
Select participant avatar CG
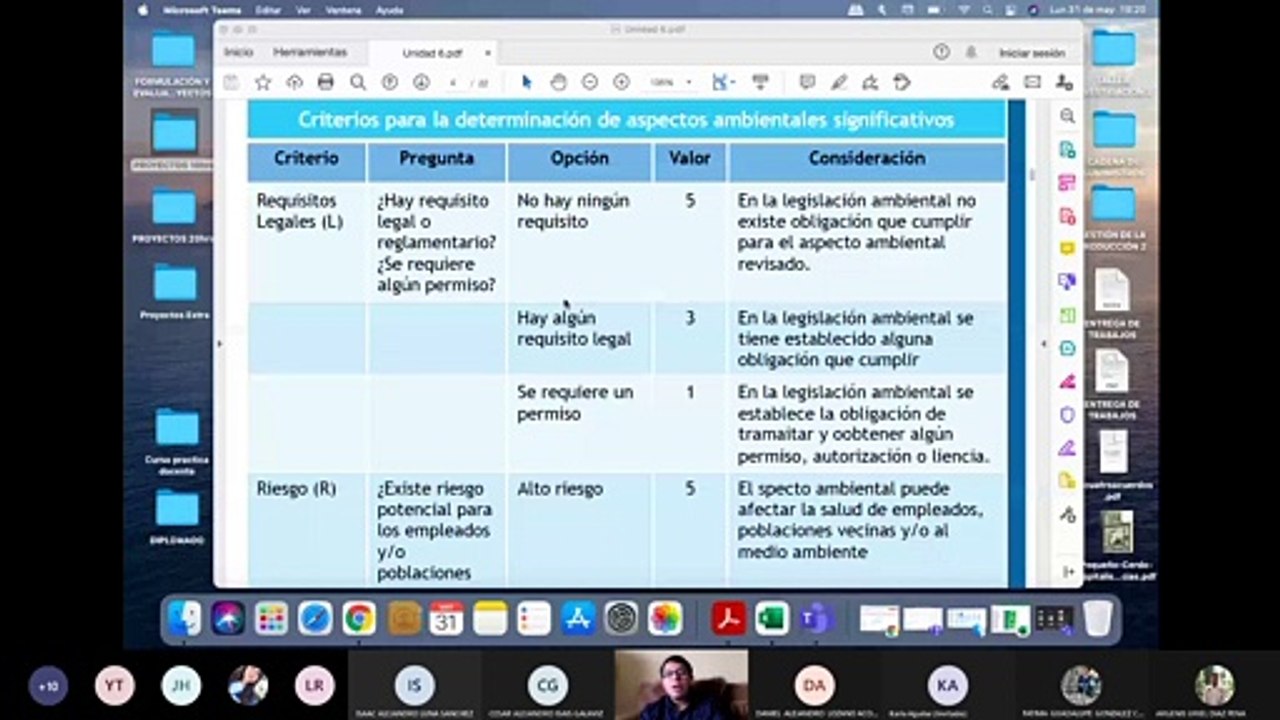click(x=547, y=686)
